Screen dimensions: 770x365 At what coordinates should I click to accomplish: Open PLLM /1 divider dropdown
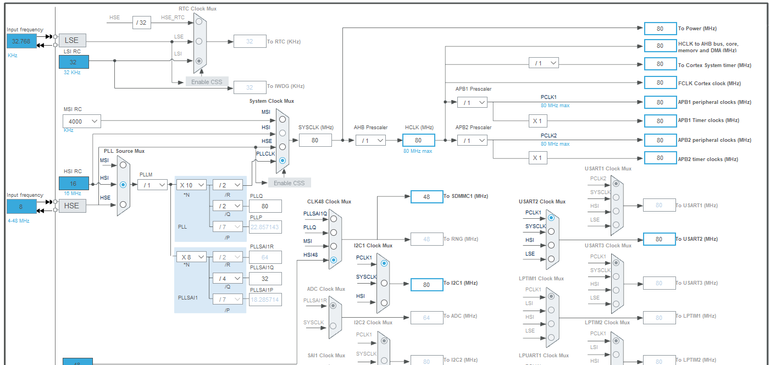tap(152, 185)
